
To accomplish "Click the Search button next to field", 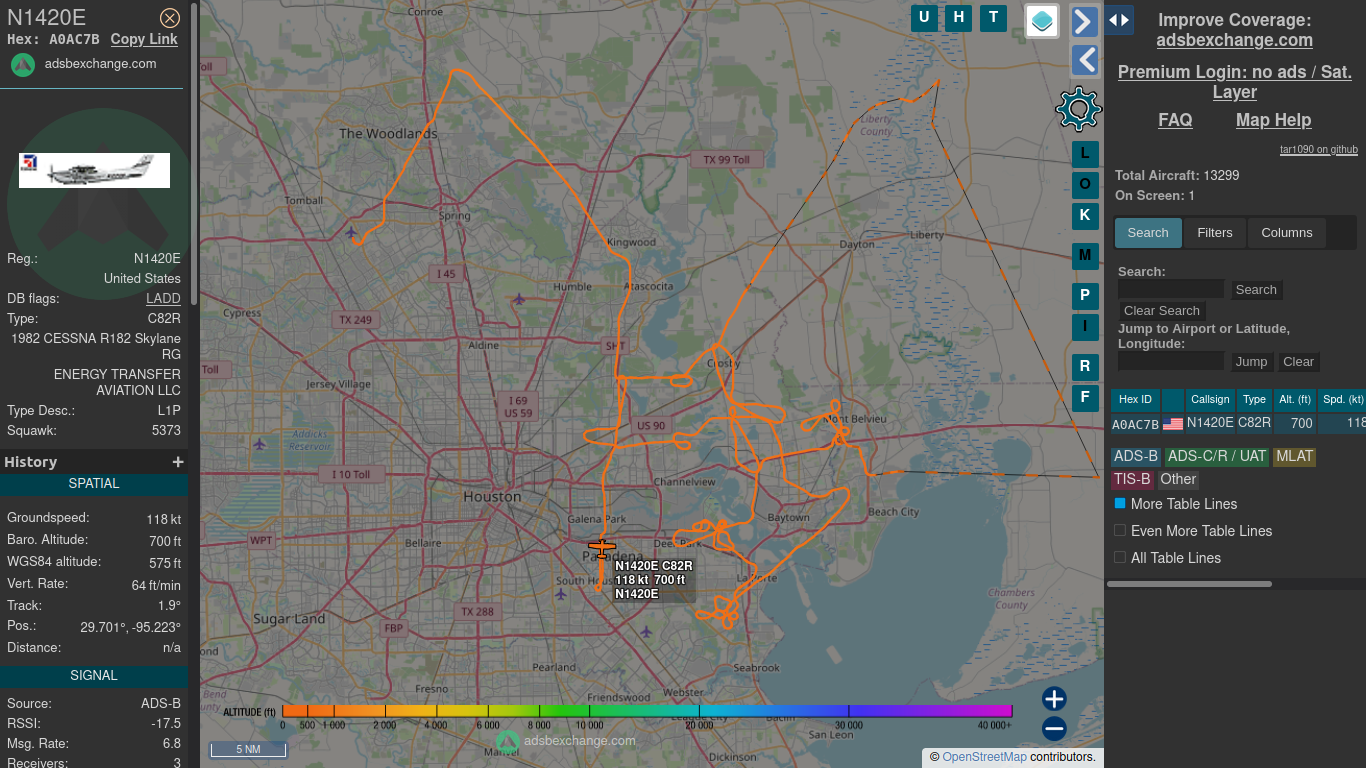I will click(1256, 290).
